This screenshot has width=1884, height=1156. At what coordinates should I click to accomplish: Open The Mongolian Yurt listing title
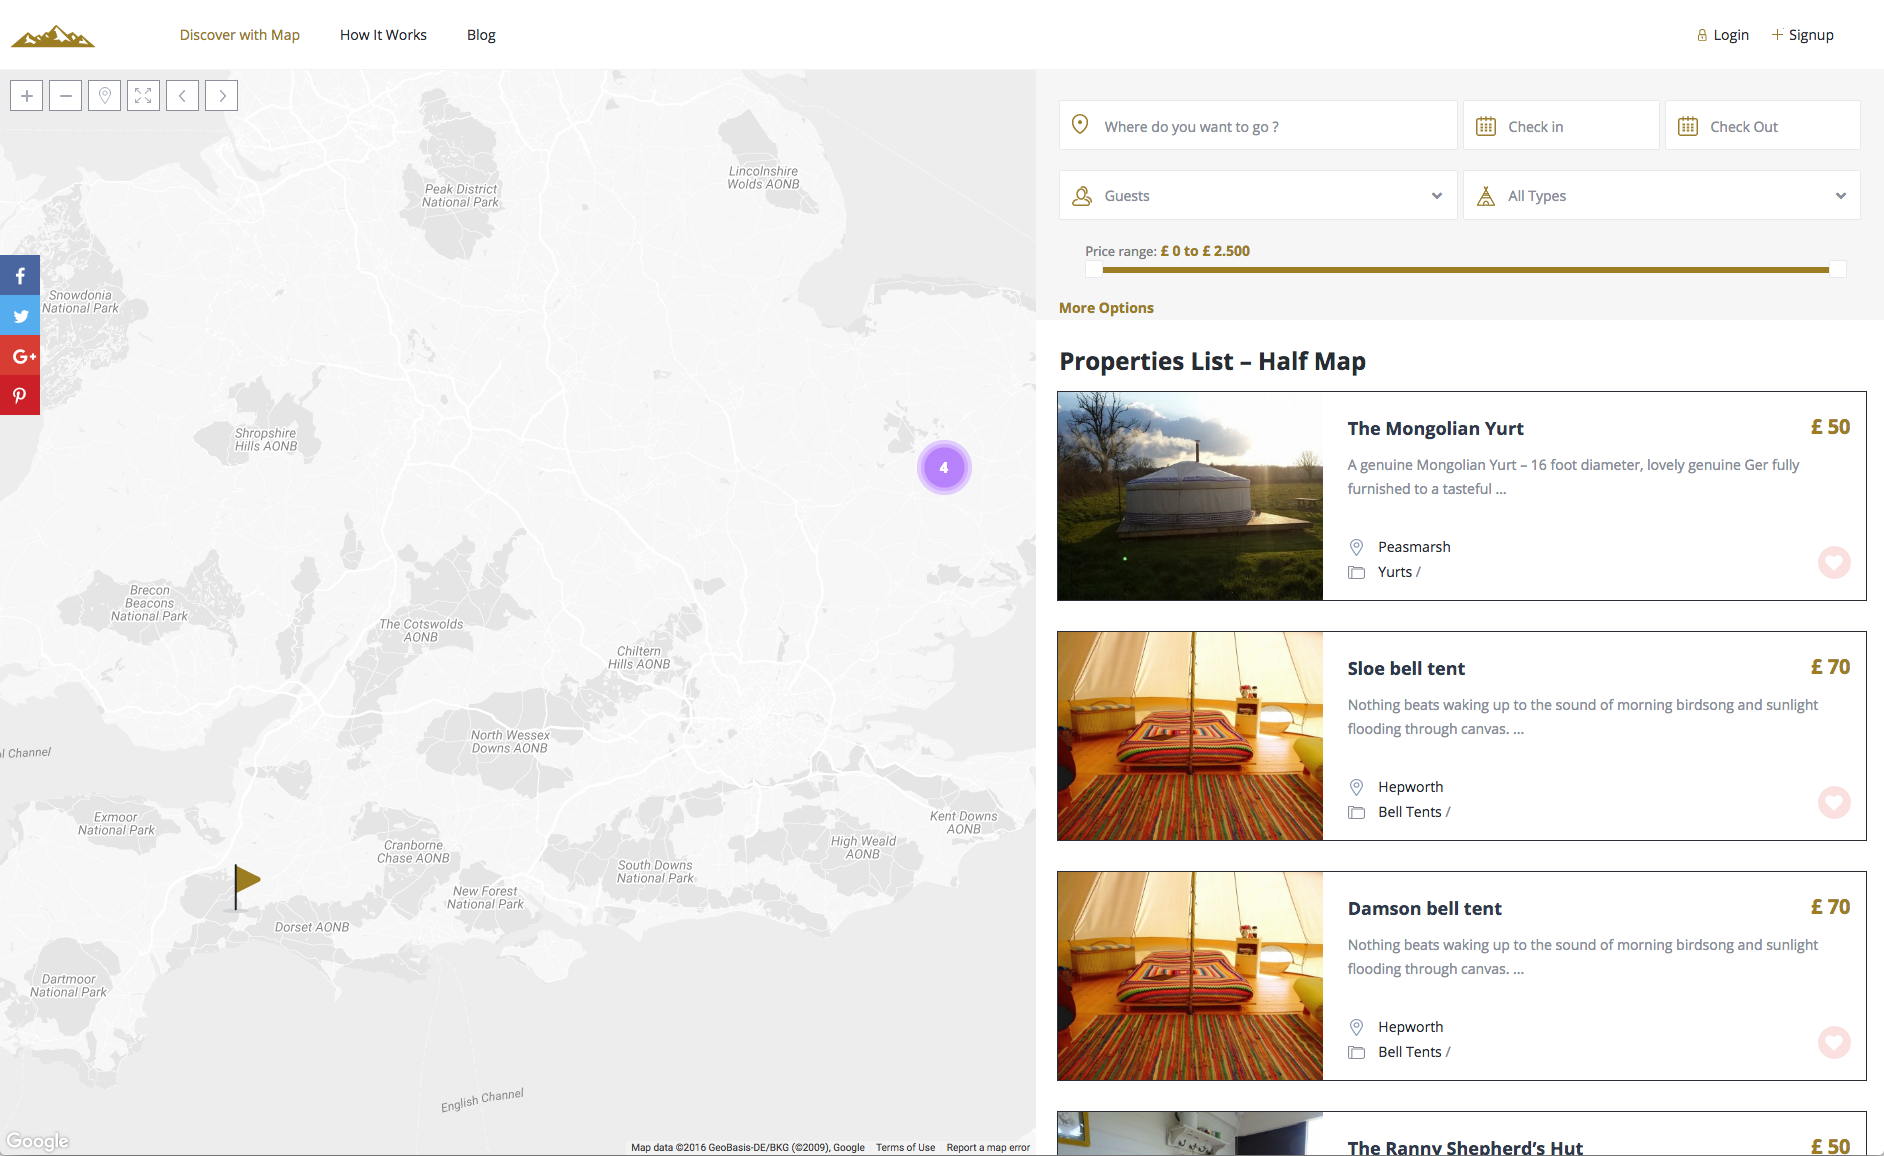coord(1435,428)
